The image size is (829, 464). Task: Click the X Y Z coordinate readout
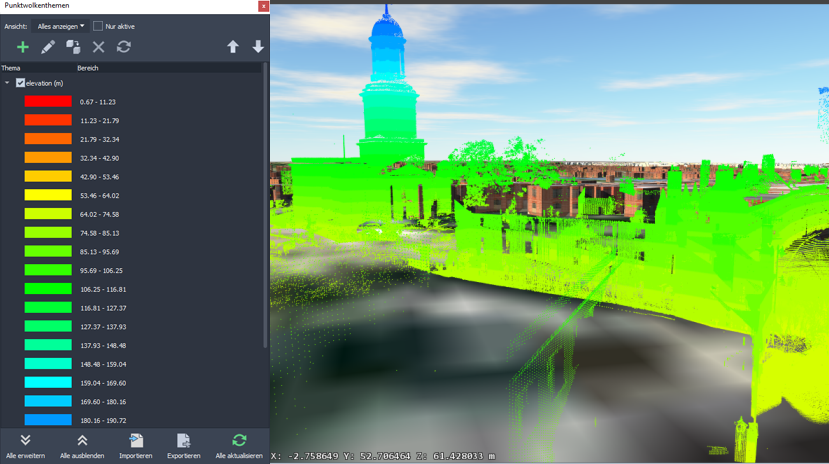click(383, 456)
